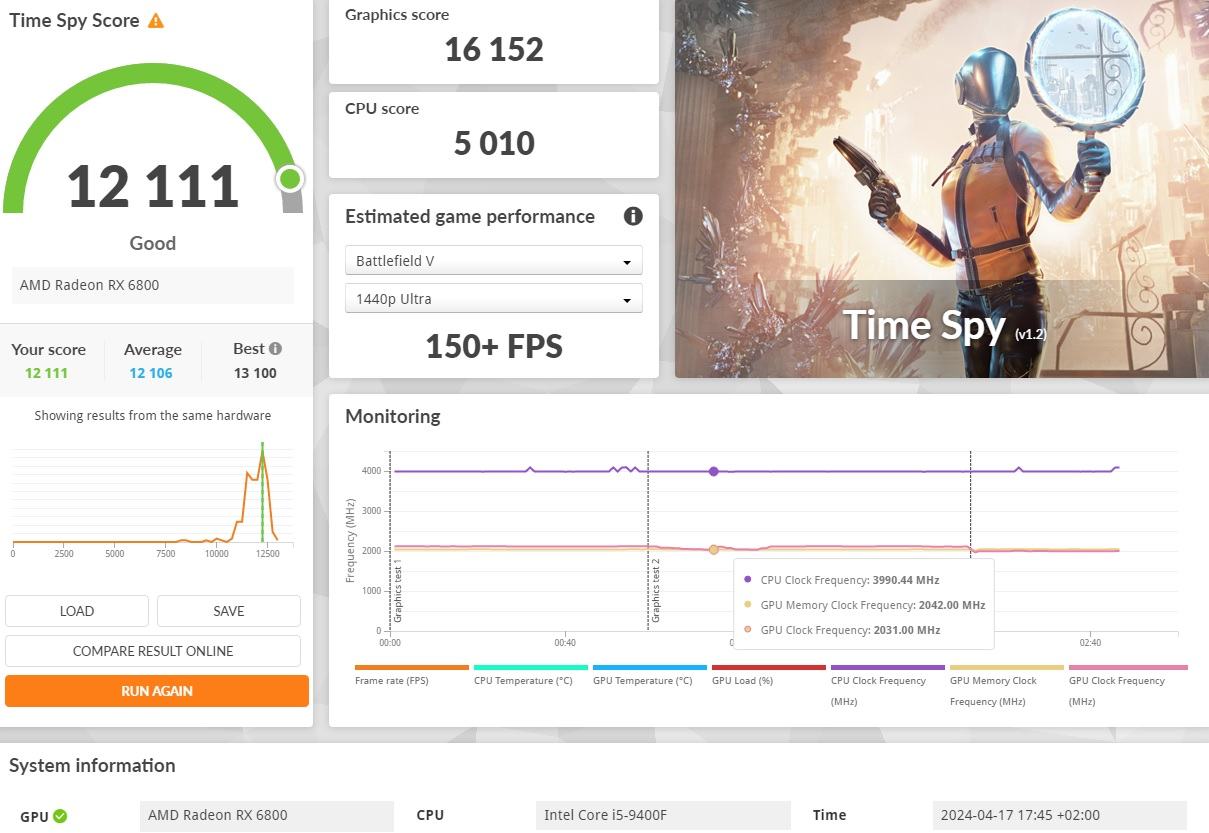The image size is (1209, 833).
Task: Click the LOAD button
Action: click(x=77, y=611)
